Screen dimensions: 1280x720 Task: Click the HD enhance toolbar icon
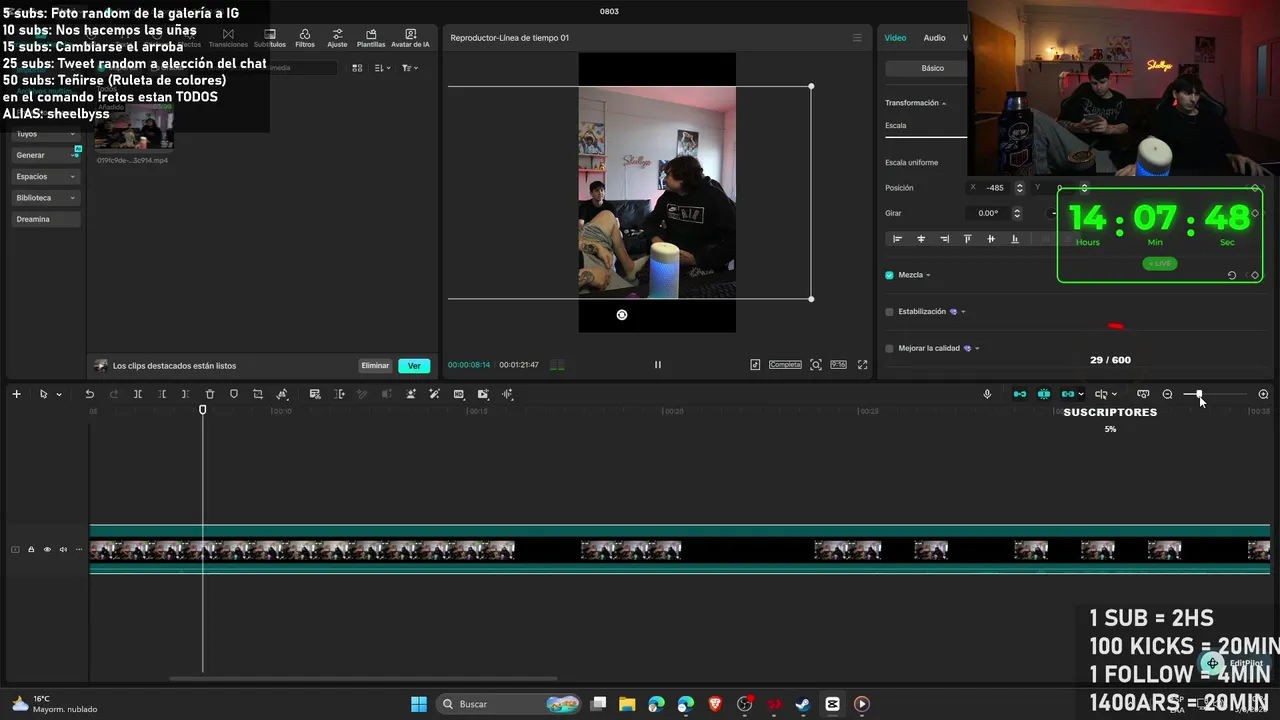point(459,394)
